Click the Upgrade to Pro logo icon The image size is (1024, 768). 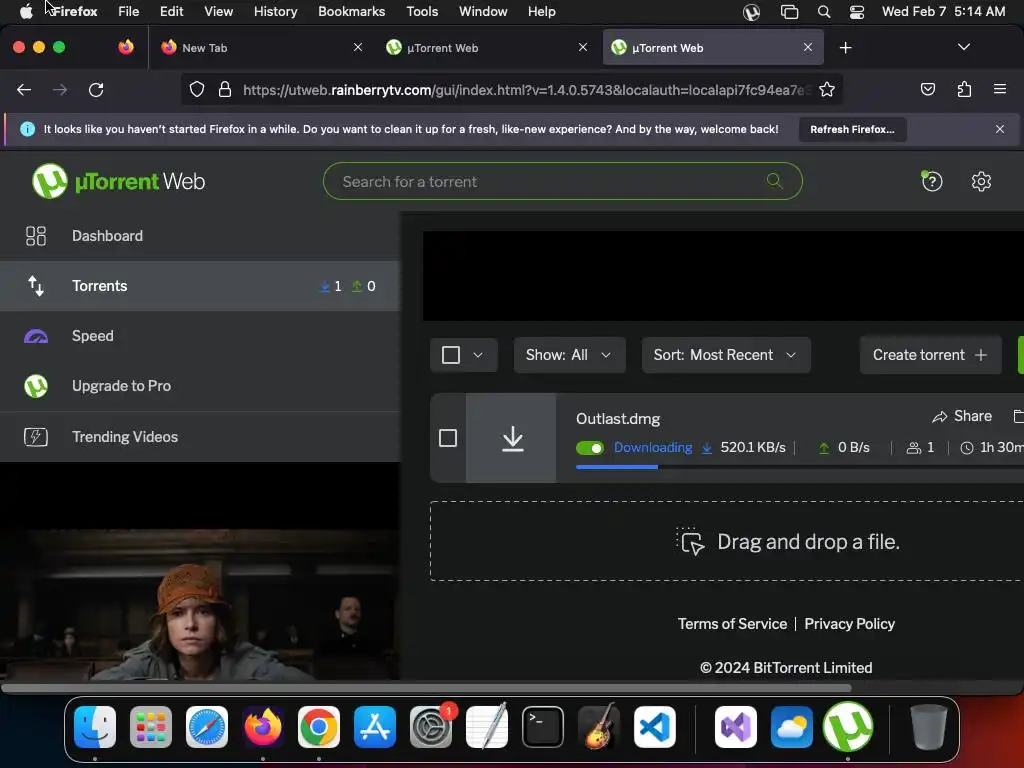coord(36,386)
